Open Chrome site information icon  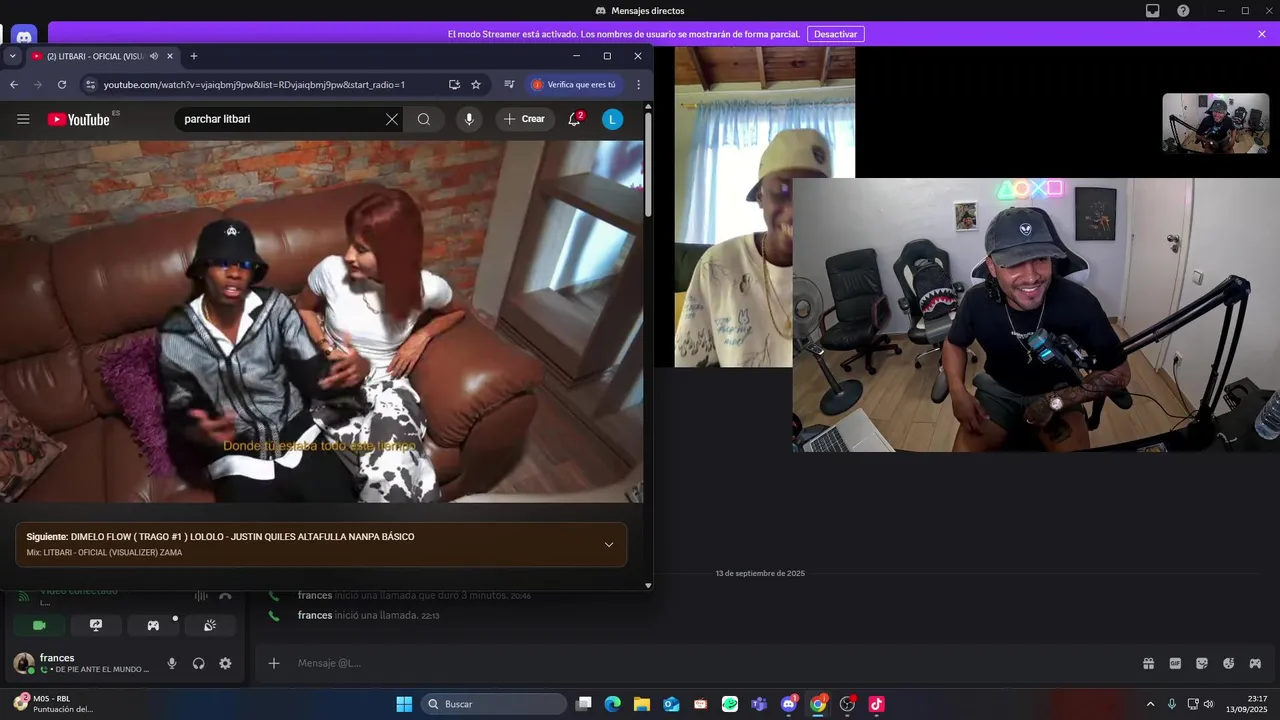click(x=90, y=85)
